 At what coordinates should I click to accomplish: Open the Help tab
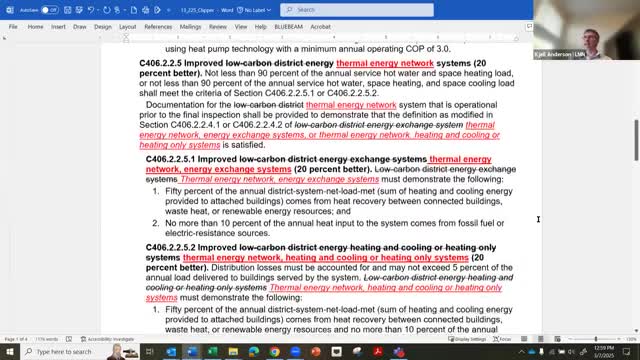point(260,27)
